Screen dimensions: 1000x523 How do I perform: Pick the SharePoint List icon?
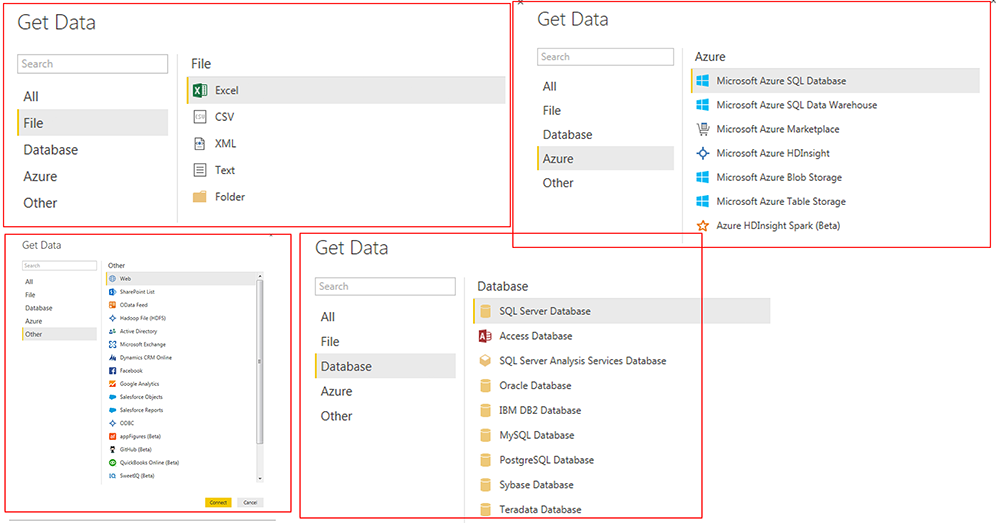click(x=112, y=292)
